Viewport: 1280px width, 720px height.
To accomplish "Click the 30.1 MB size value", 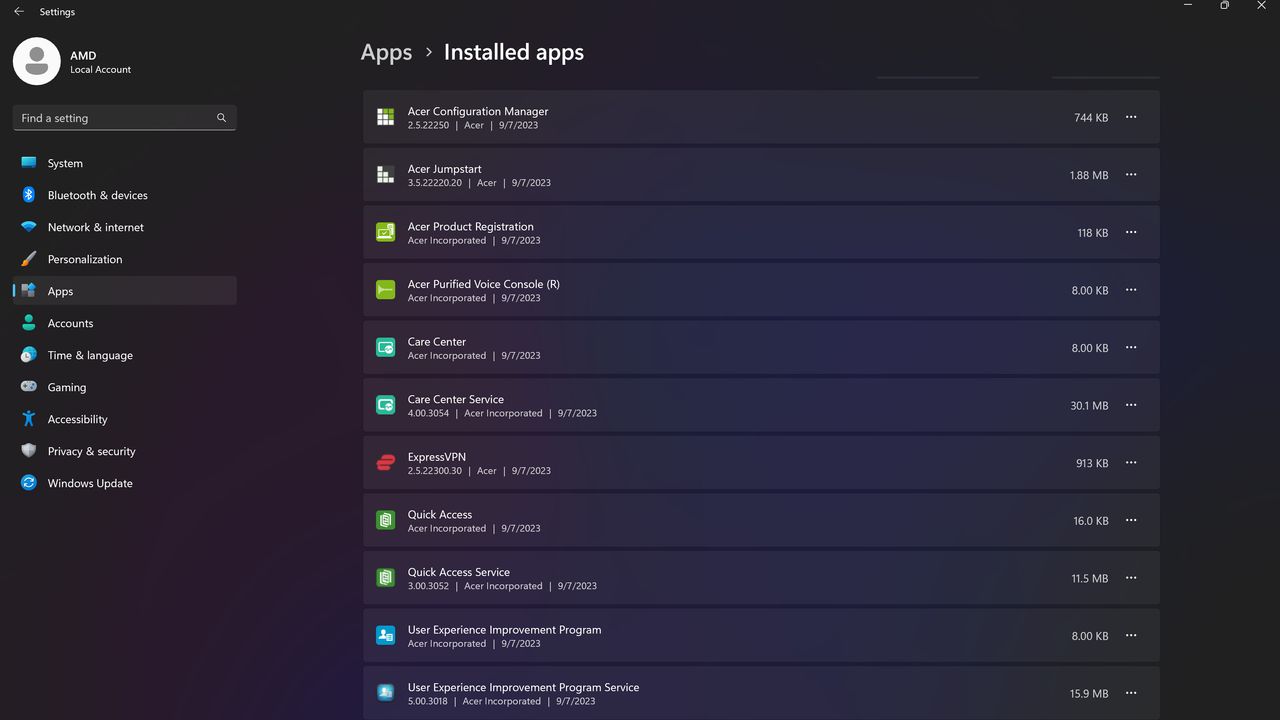I will (1089, 406).
